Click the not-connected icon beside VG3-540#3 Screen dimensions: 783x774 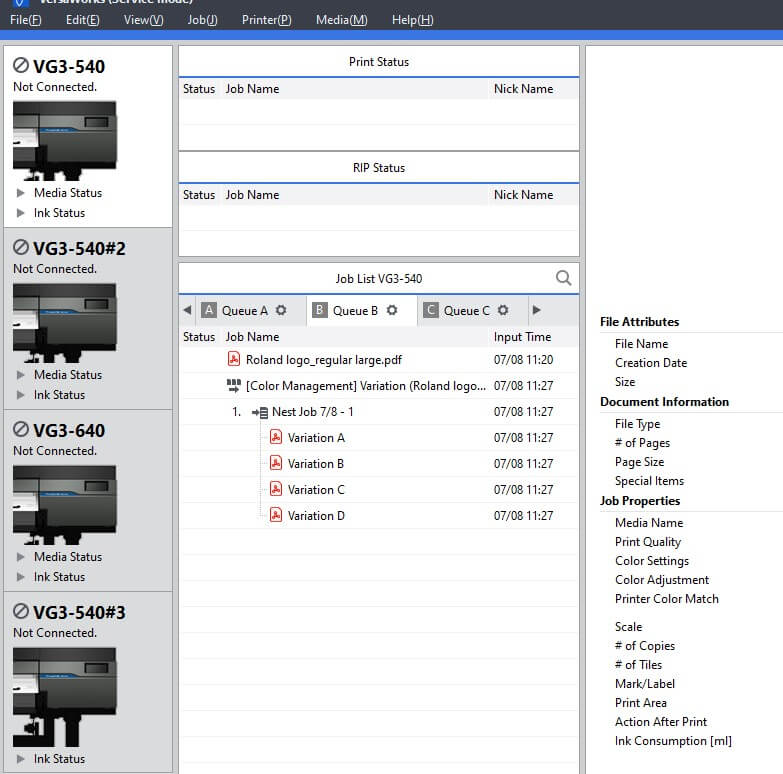coord(21,611)
